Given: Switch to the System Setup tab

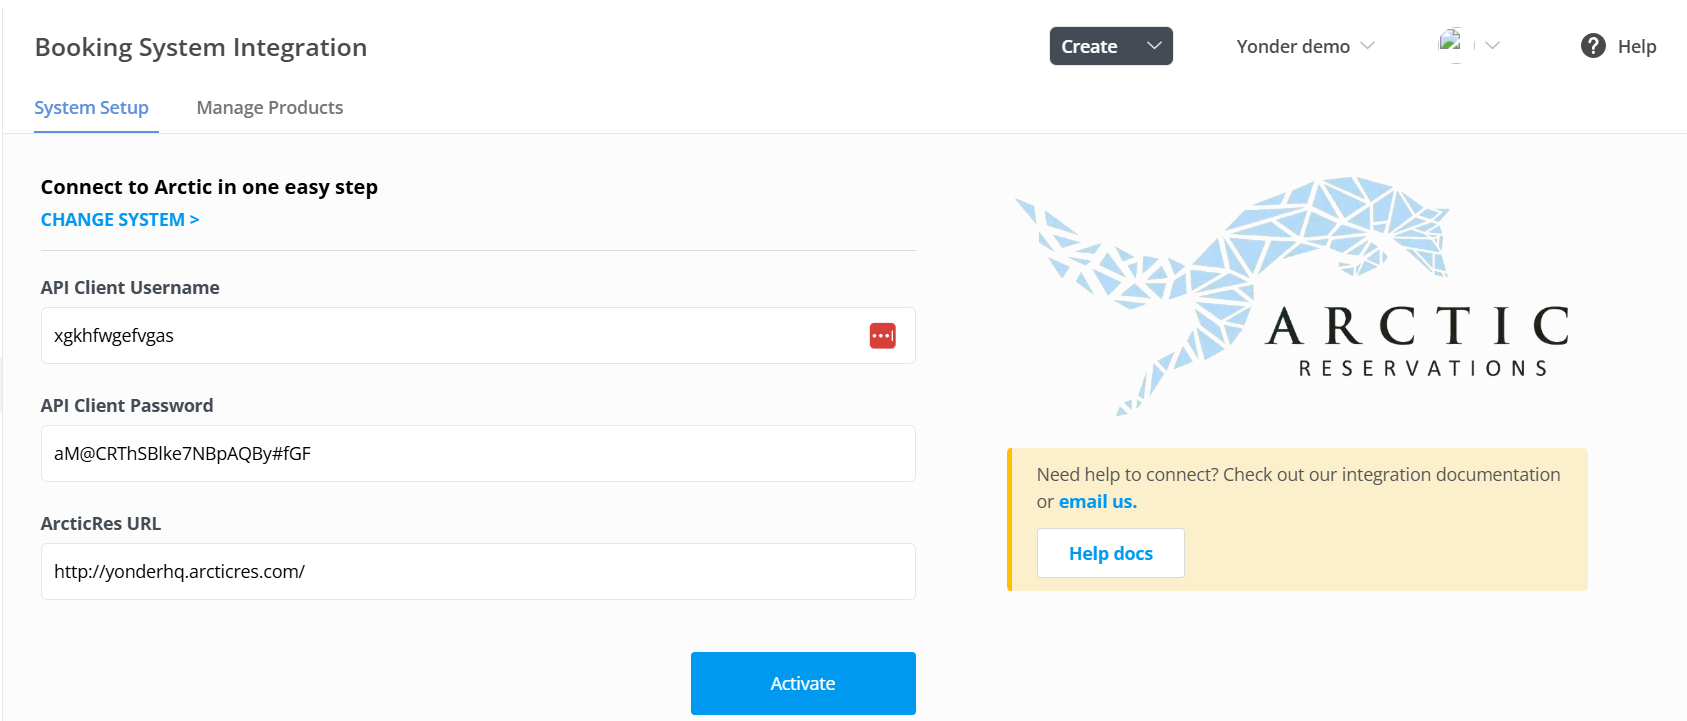Looking at the screenshot, I should (91, 108).
